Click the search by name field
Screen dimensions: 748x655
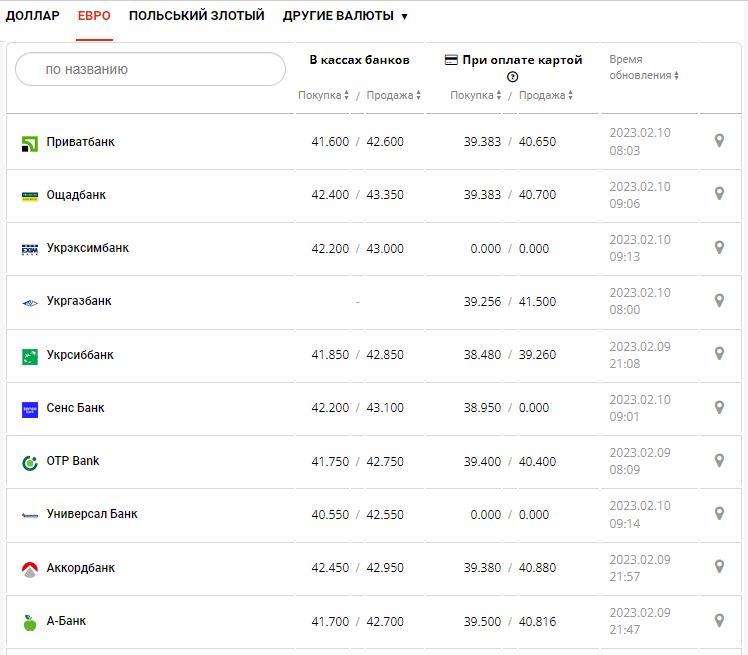coord(150,69)
